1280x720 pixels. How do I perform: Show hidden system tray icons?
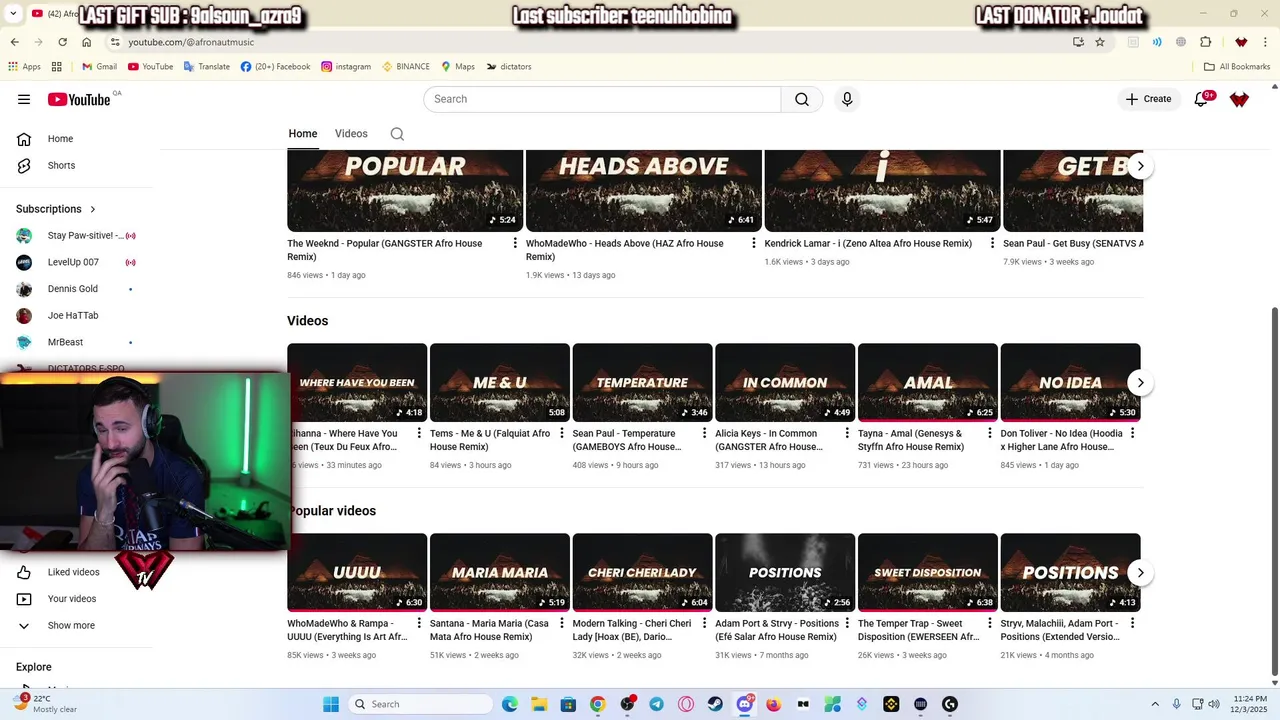1155,704
